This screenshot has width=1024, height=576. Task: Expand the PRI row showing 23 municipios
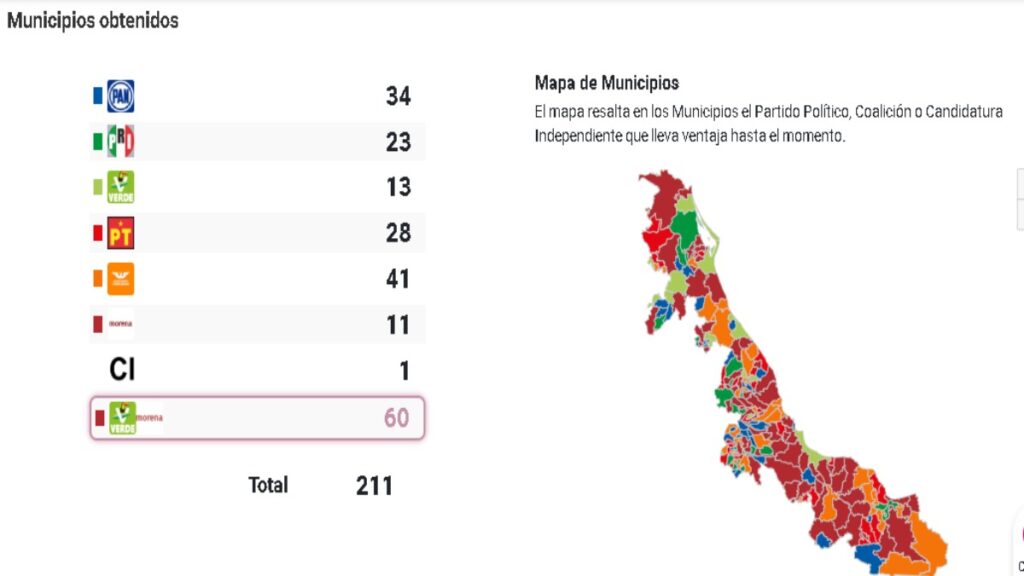pyautogui.click(x=256, y=142)
